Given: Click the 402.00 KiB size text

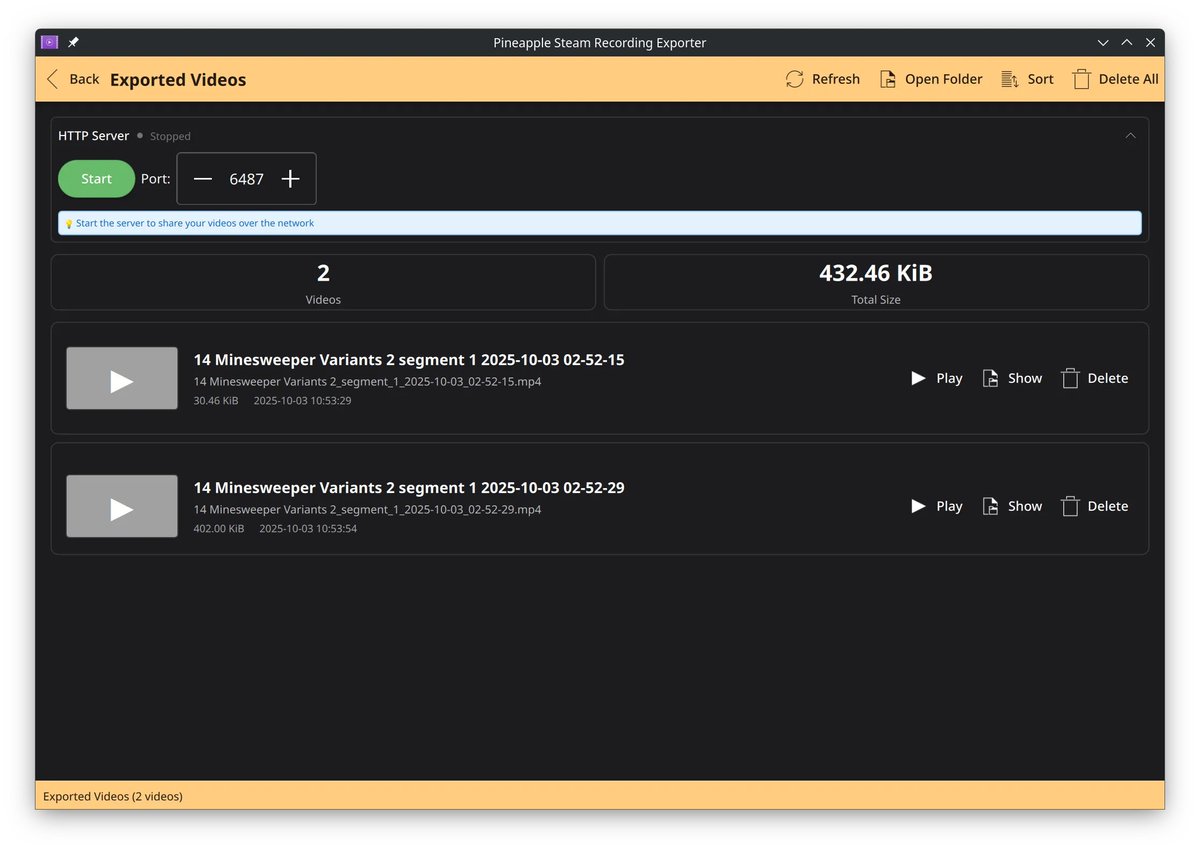Looking at the screenshot, I should click(x=219, y=529).
